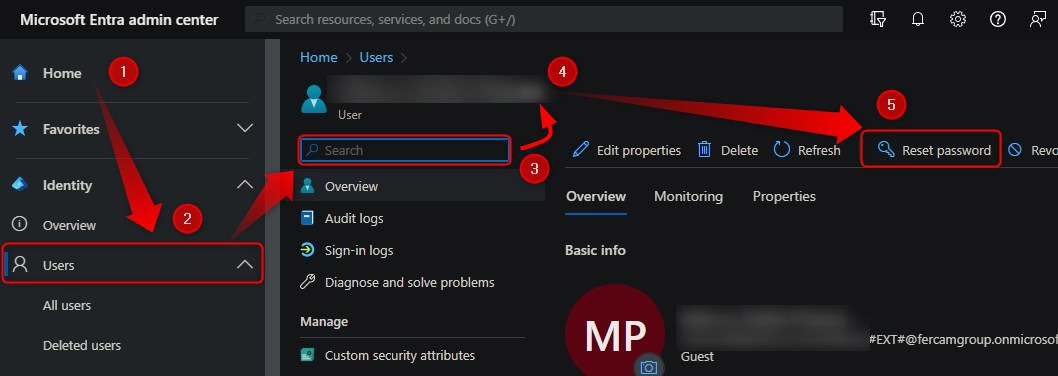The image size is (1058, 376).
Task: Click the camera icon on MP avatar
Action: [x=648, y=367]
